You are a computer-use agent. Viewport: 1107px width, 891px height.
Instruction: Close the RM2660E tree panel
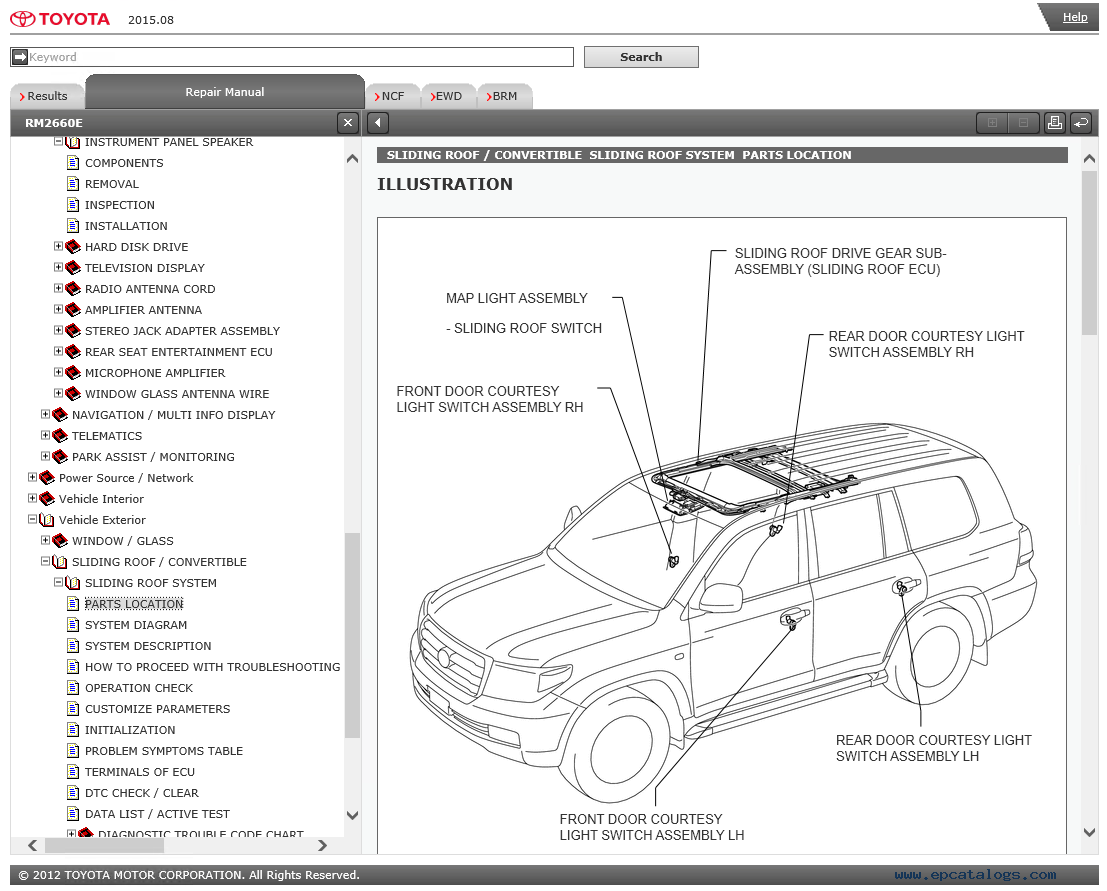[347, 123]
